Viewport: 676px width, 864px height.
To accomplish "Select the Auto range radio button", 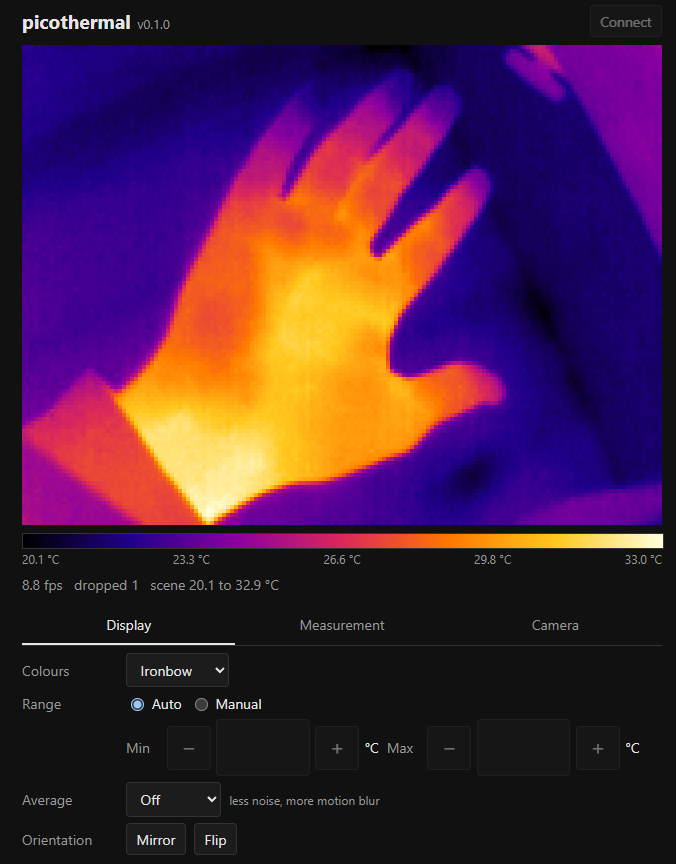I will pos(138,704).
